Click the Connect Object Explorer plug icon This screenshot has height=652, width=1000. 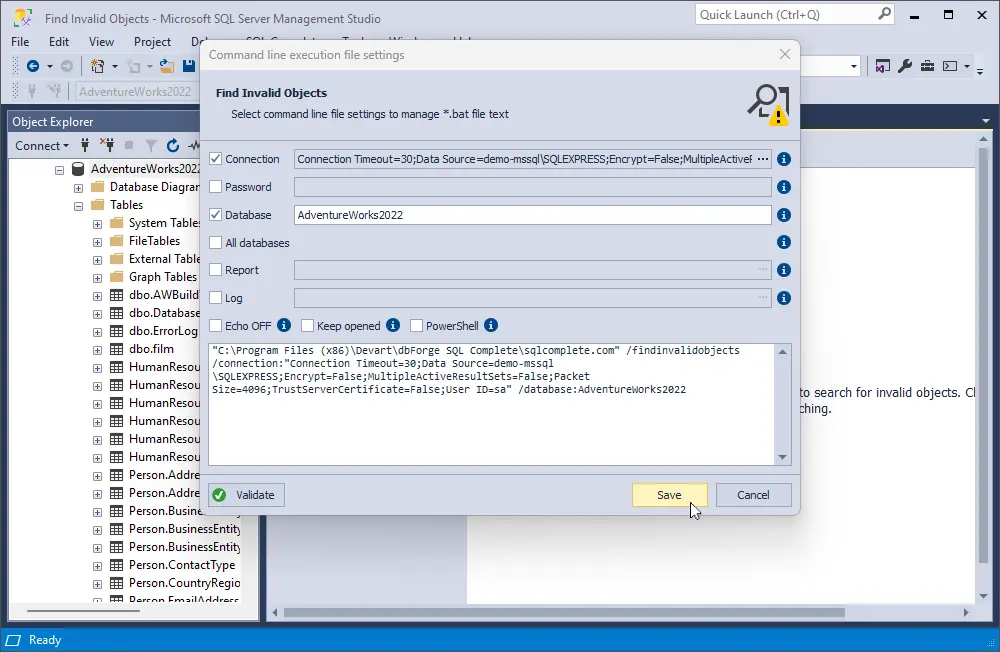coord(85,145)
